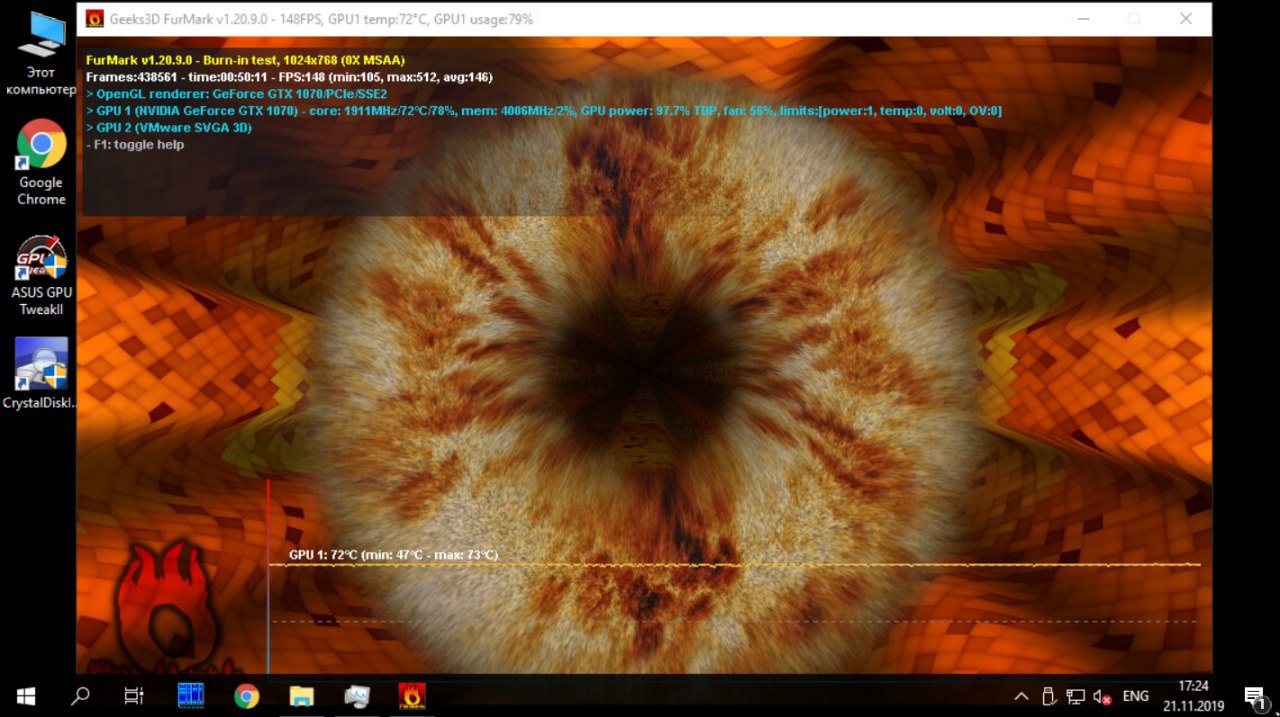This screenshot has height=717, width=1280.
Task: Click the FurMark icon in the title bar
Action: coord(94,19)
